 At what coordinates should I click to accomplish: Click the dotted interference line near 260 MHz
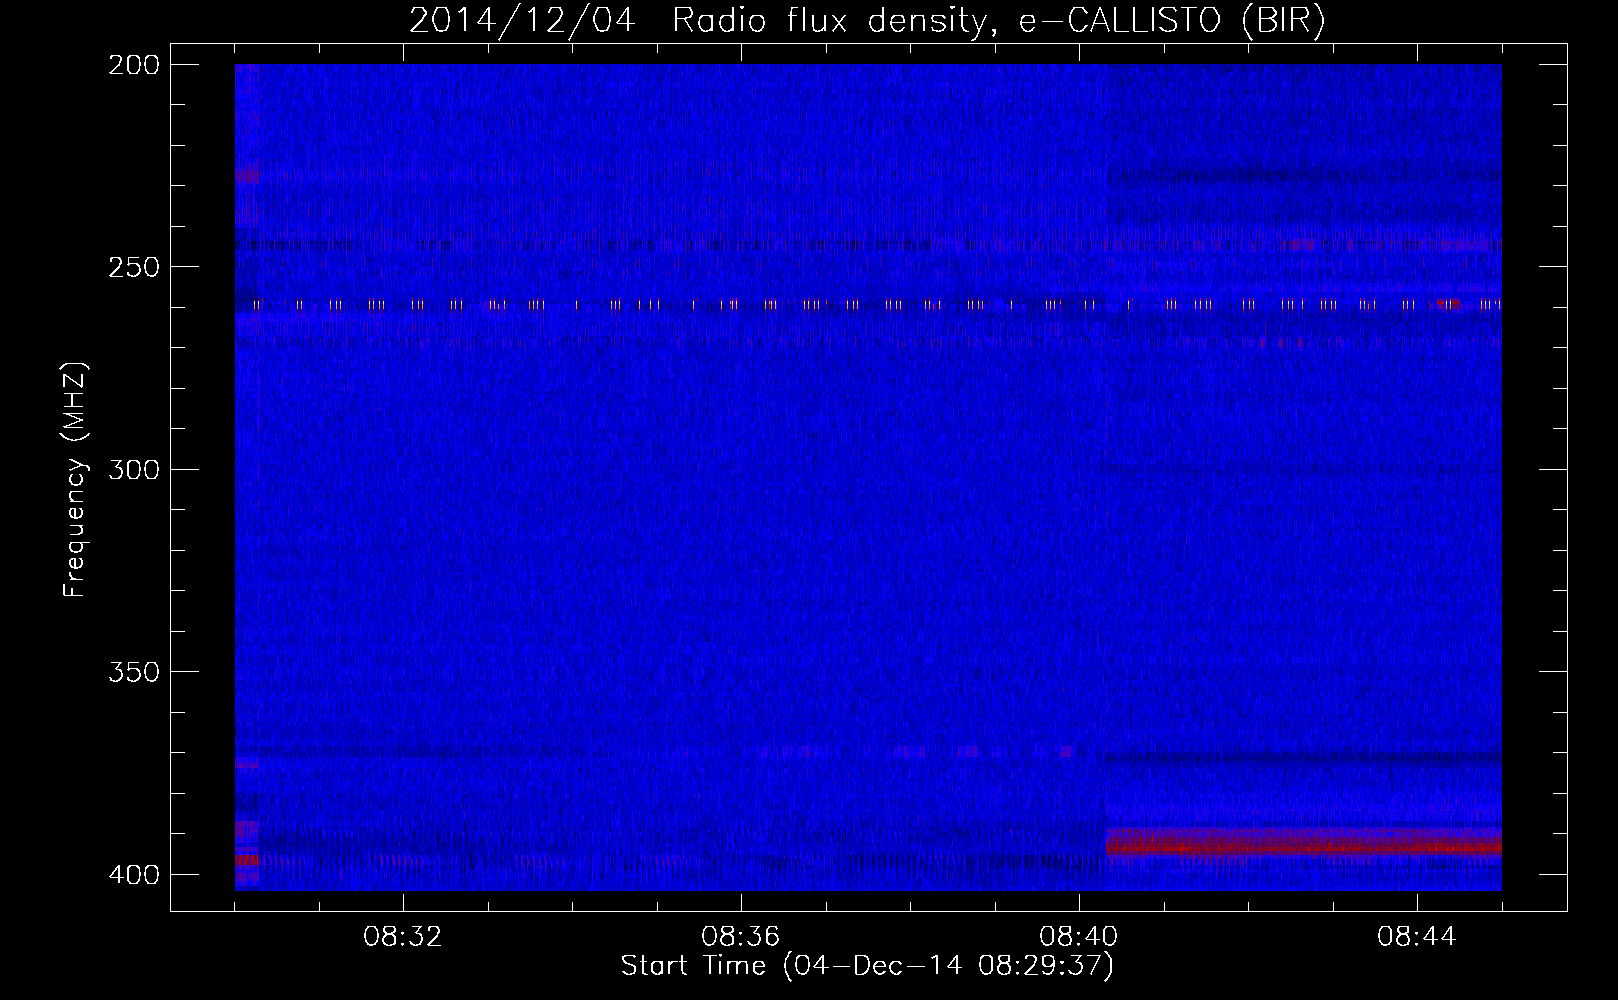coord(868,305)
